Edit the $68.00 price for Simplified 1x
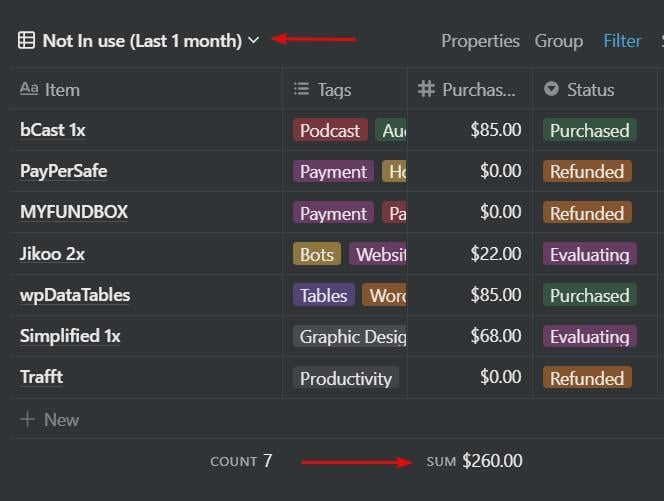Screen dimensions: 664x501 tap(496, 336)
